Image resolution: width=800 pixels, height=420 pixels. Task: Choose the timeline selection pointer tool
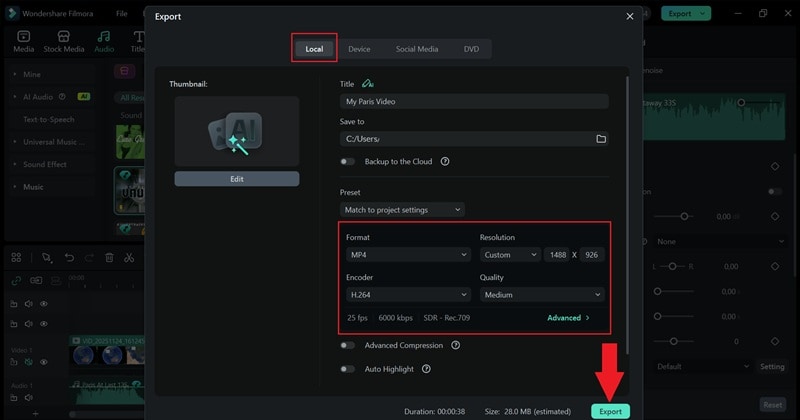[47, 258]
